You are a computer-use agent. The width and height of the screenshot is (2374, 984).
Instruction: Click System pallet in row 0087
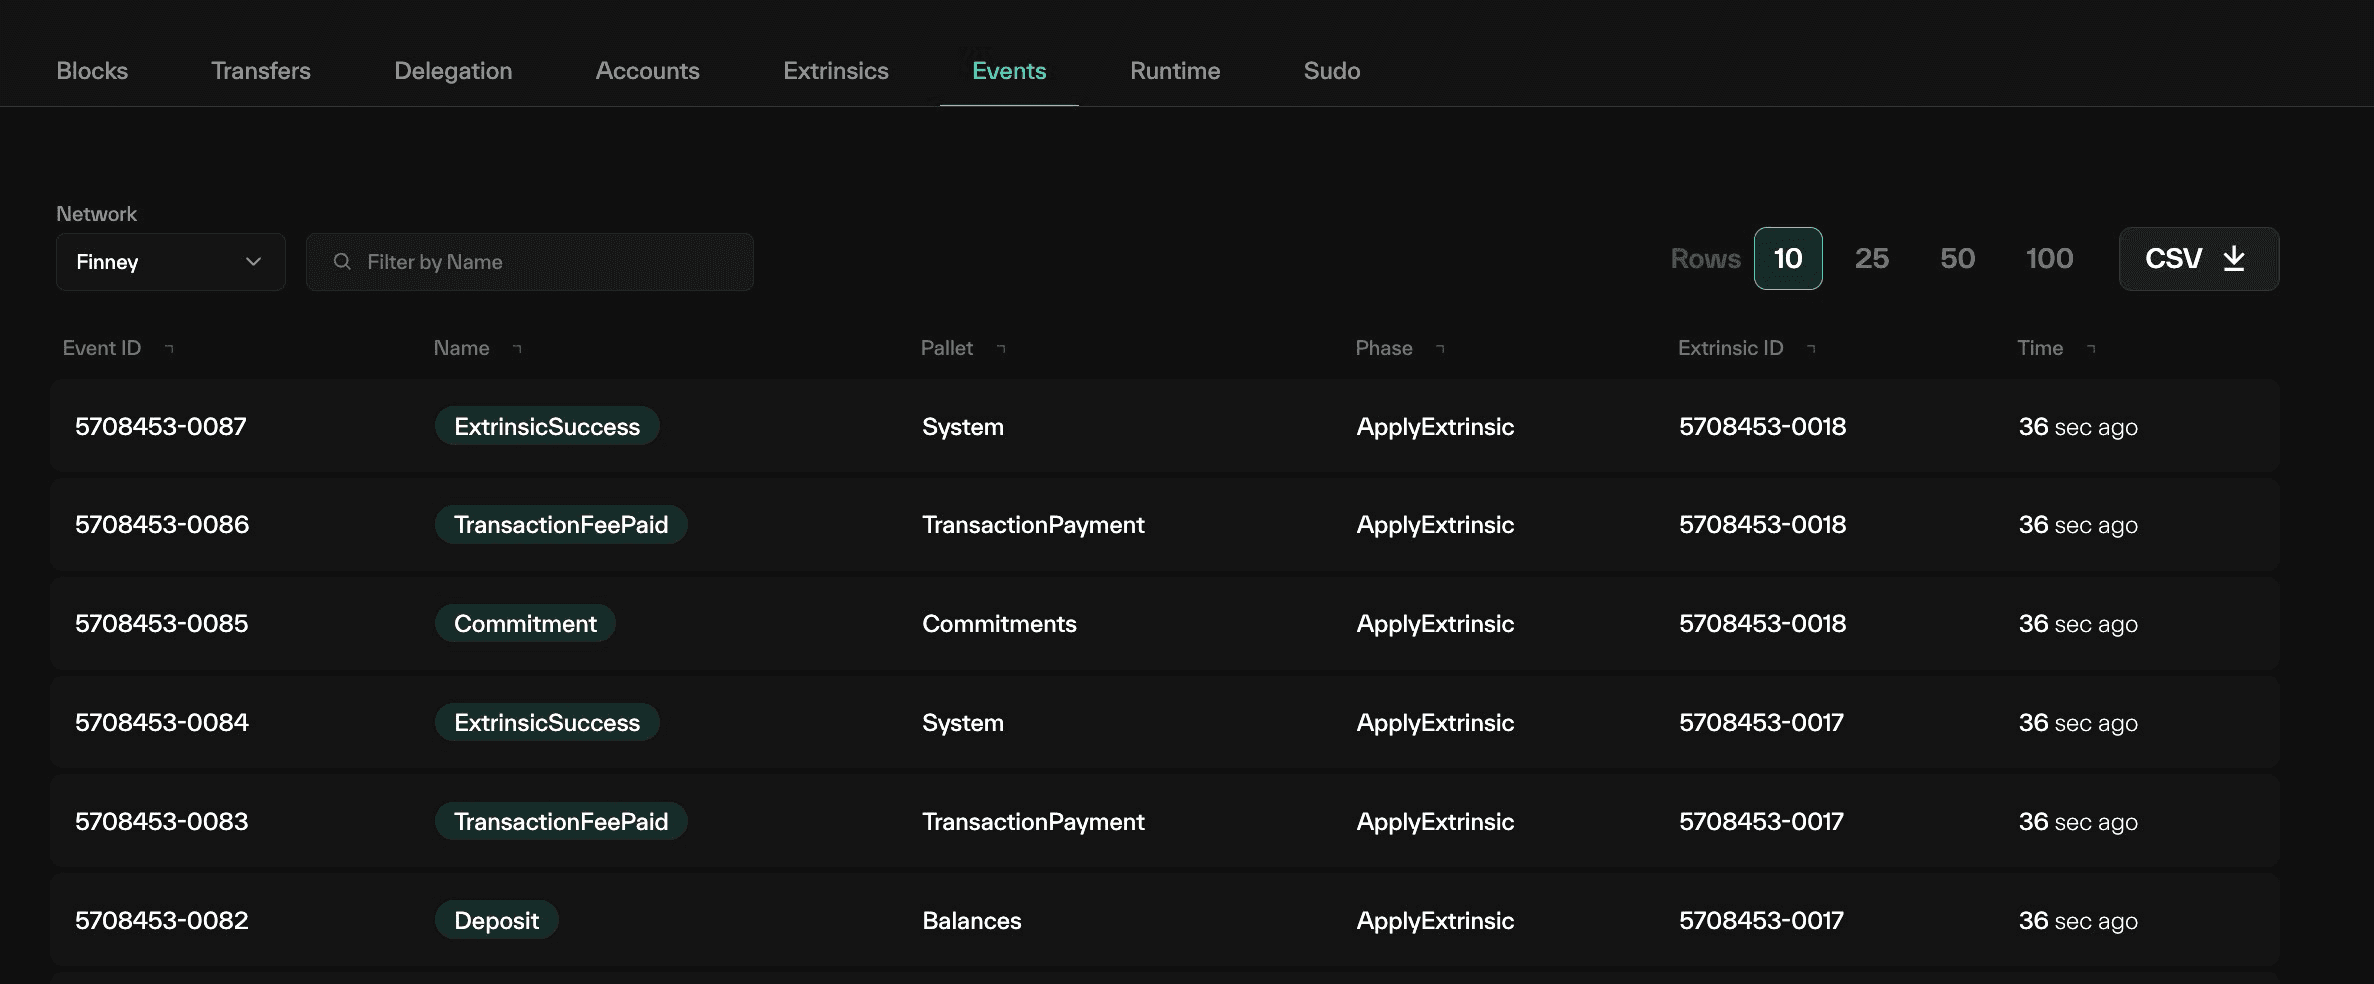pos(963,427)
